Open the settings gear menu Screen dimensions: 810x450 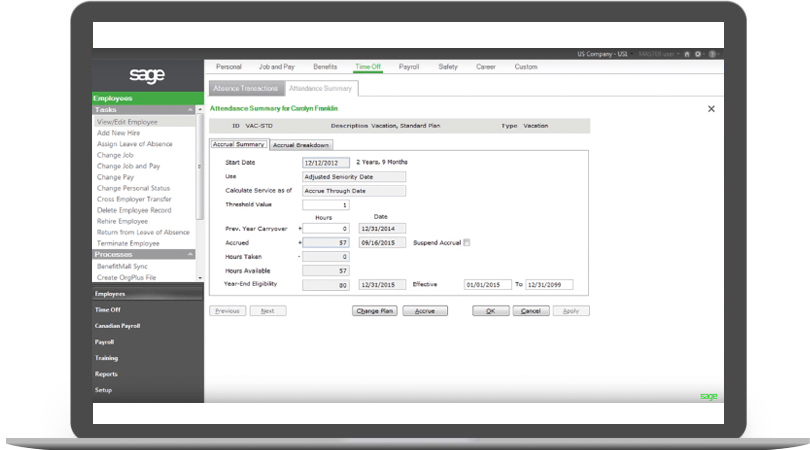coord(698,54)
